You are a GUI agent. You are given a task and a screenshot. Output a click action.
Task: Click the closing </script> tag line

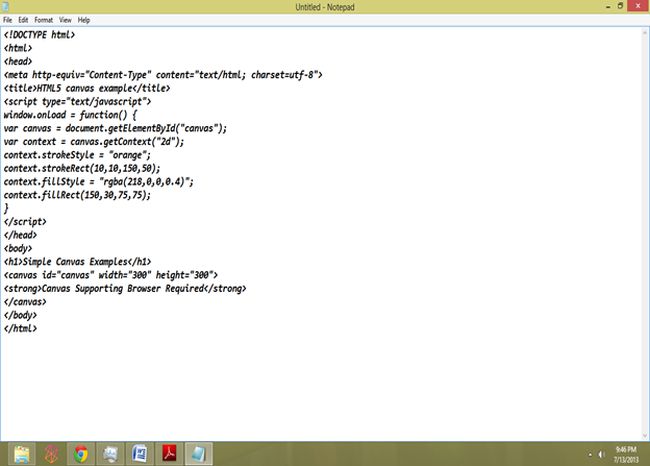tap(25, 222)
